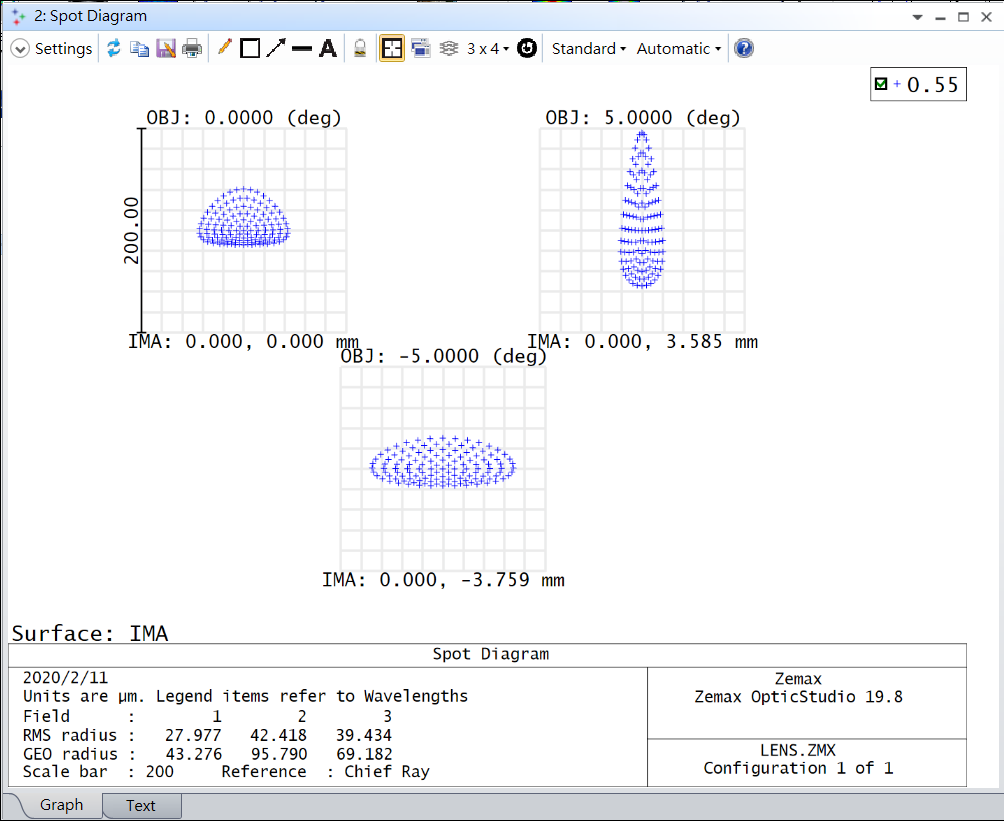1004x821 pixels.
Task: Select the Graph tab
Action: [61, 805]
